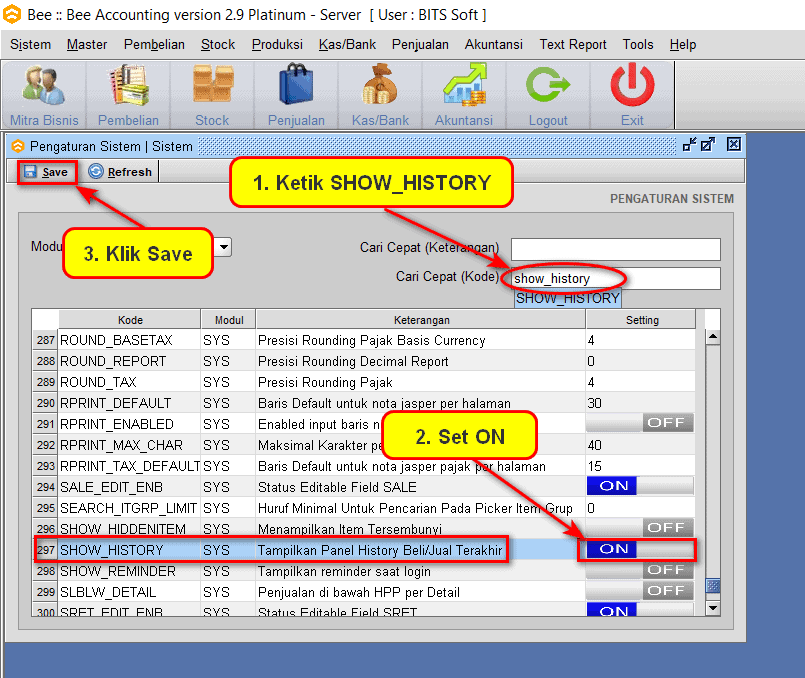Select the RPRINT_MAX_CHAR row
The height and width of the screenshot is (678, 805).
pos(364,444)
